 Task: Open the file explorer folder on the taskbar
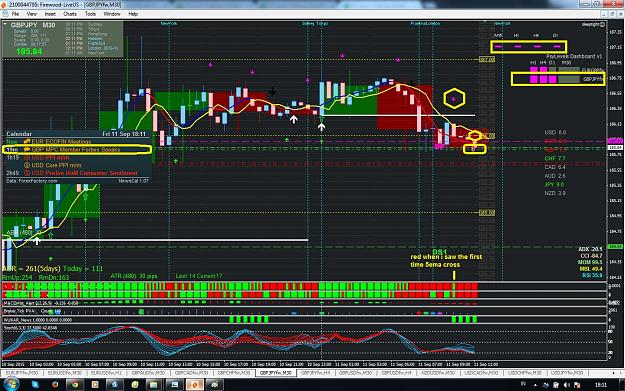pyautogui.click(x=154, y=385)
